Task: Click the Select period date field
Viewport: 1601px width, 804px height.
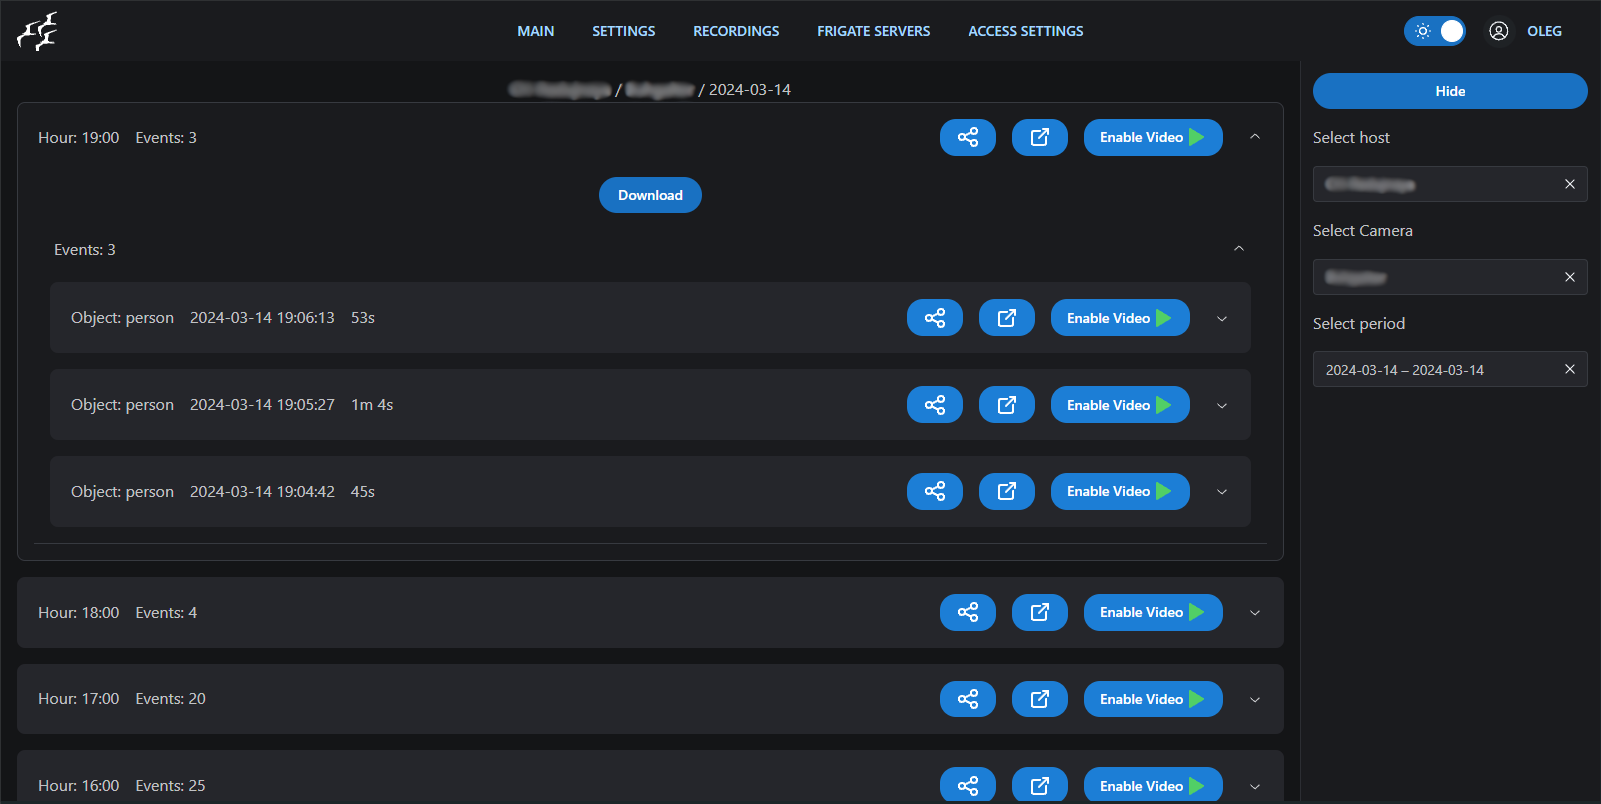Action: pos(1435,370)
